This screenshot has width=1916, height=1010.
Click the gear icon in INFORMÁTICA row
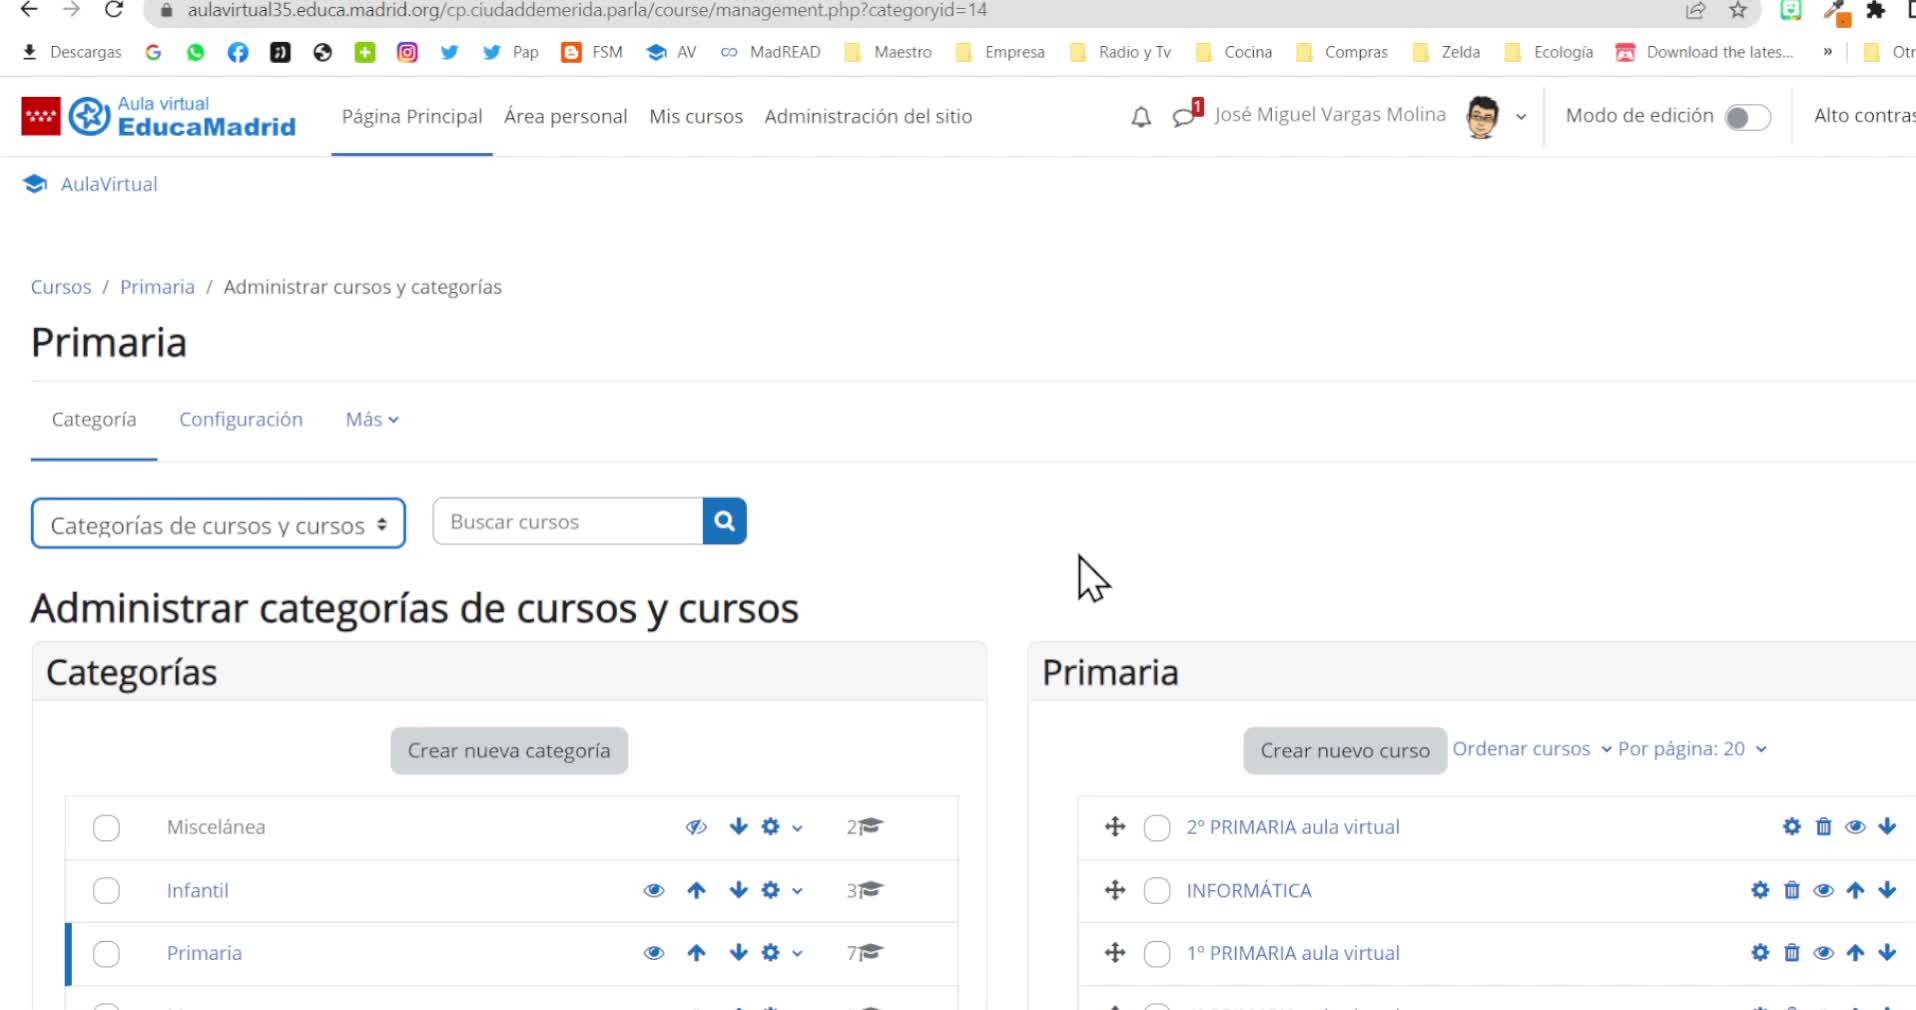tap(1760, 890)
